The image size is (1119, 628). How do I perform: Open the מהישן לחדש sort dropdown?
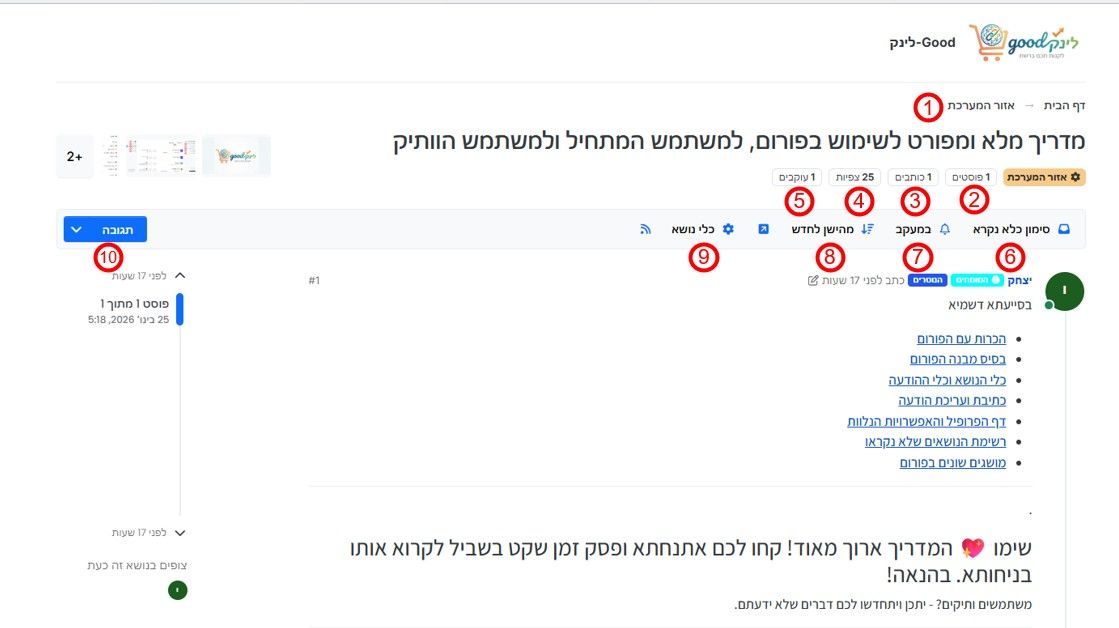(832, 229)
